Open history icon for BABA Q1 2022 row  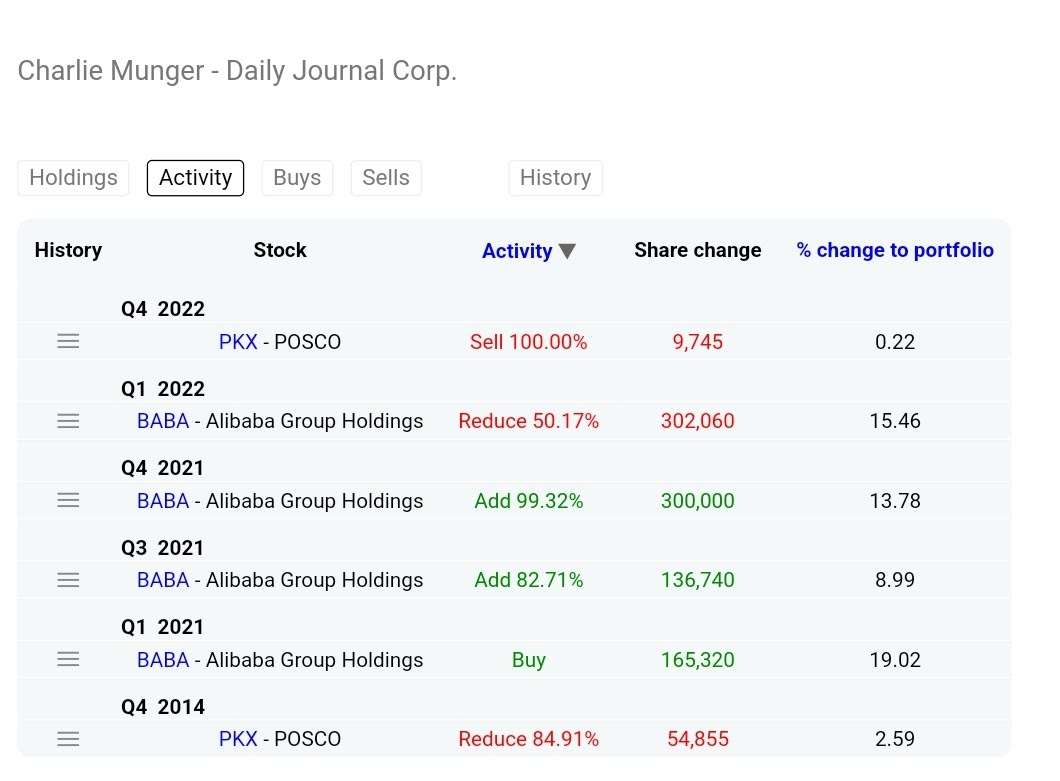click(68, 421)
